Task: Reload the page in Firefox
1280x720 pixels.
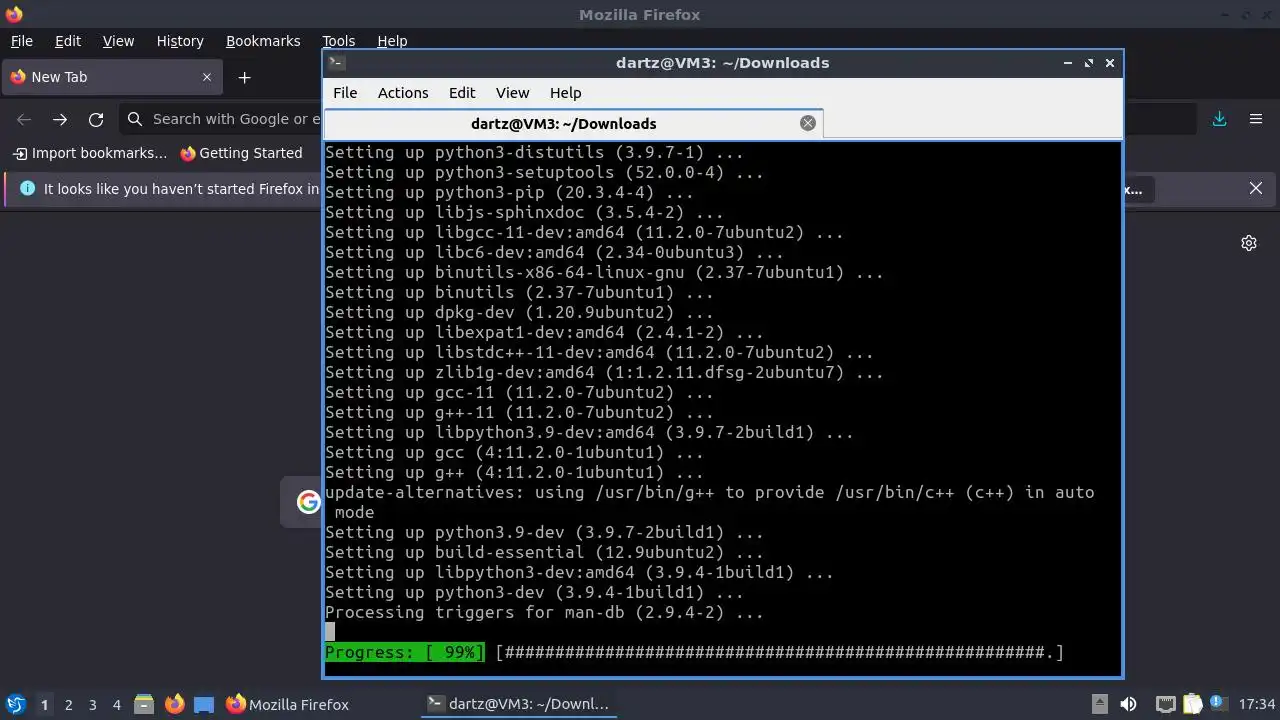Action: [x=96, y=119]
